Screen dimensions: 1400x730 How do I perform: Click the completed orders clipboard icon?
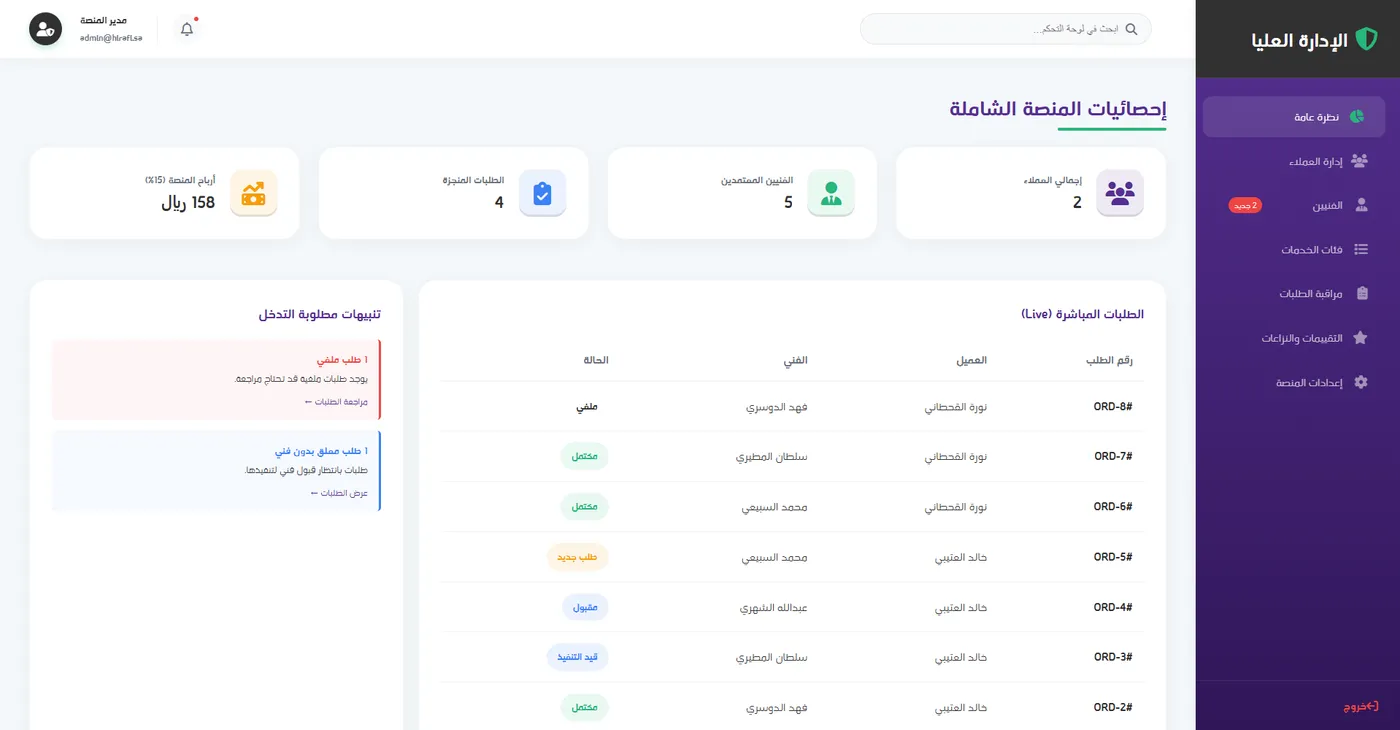542,193
